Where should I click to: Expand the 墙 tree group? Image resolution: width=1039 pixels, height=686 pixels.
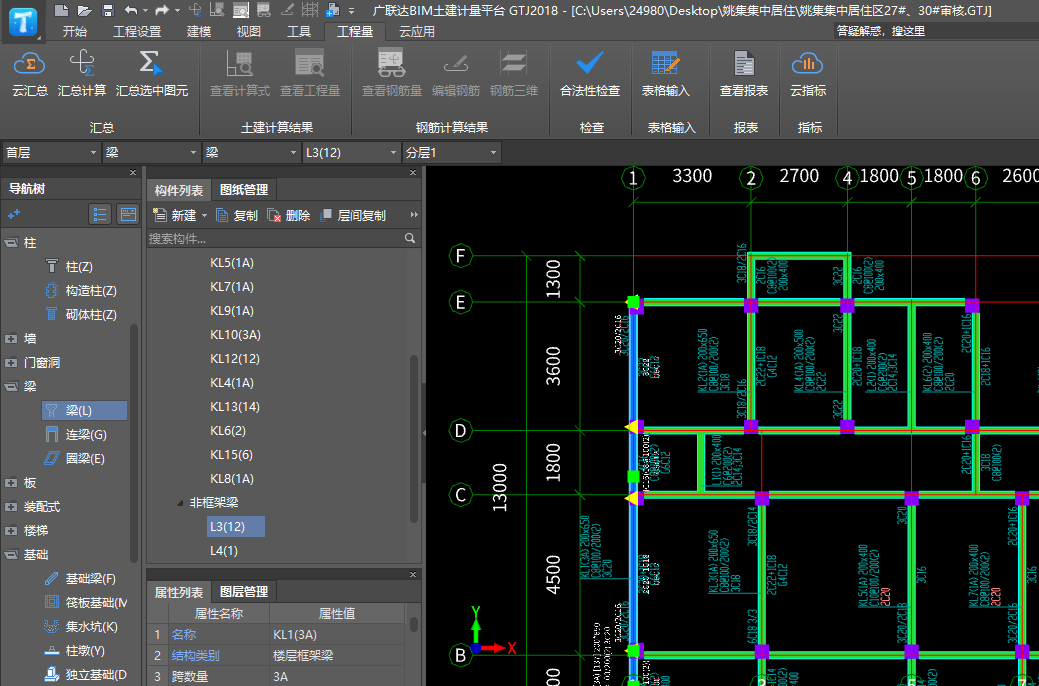[x=11, y=339]
